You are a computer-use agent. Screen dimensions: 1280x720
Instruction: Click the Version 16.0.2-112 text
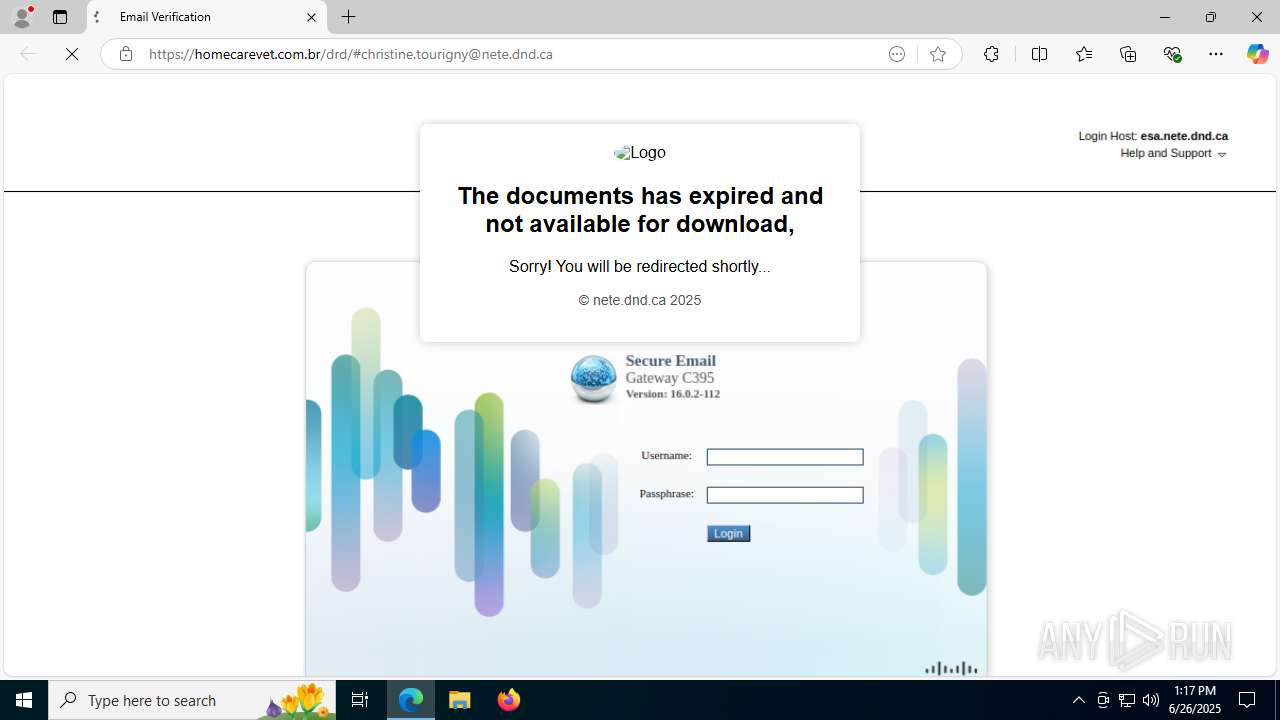[673, 394]
